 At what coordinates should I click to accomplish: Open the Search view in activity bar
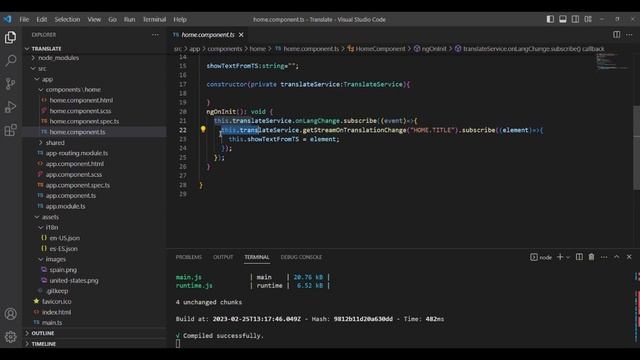point(11,61)
